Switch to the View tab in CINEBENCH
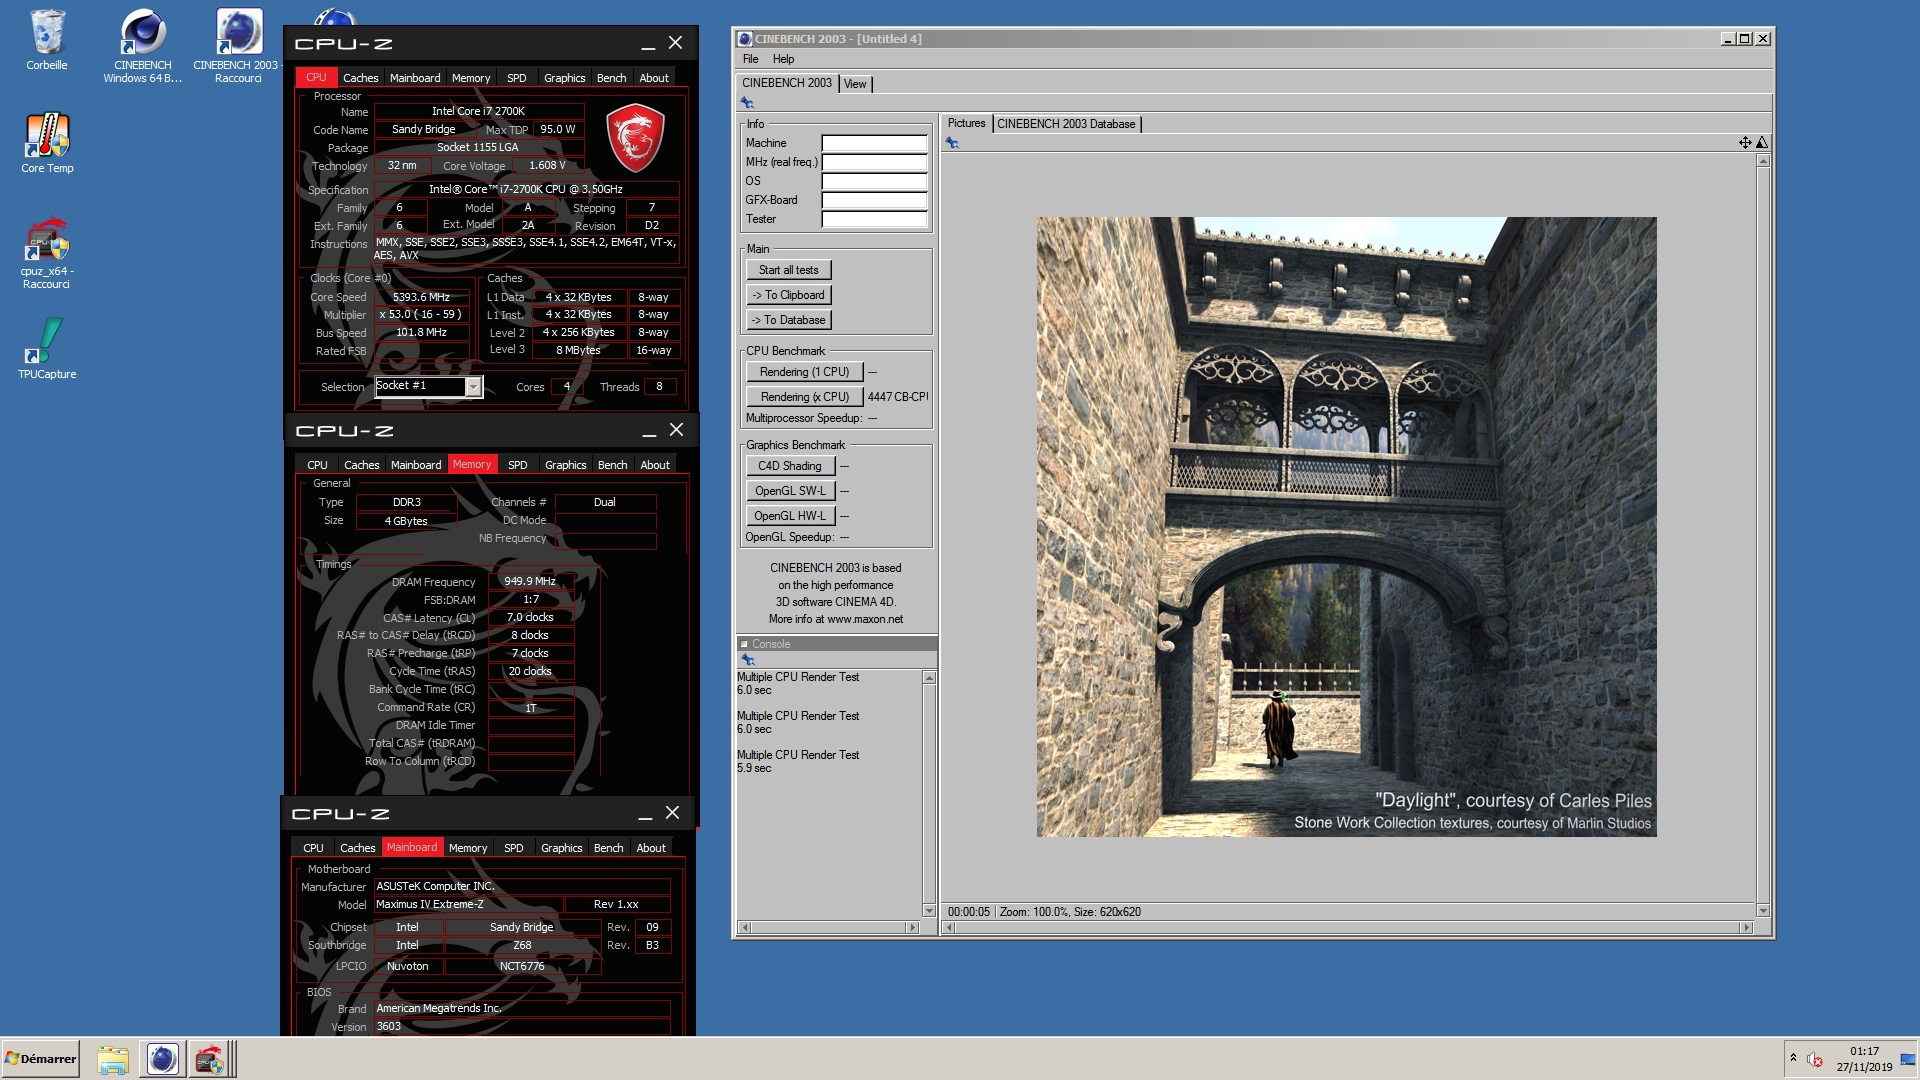 click(x=855, y=84)
